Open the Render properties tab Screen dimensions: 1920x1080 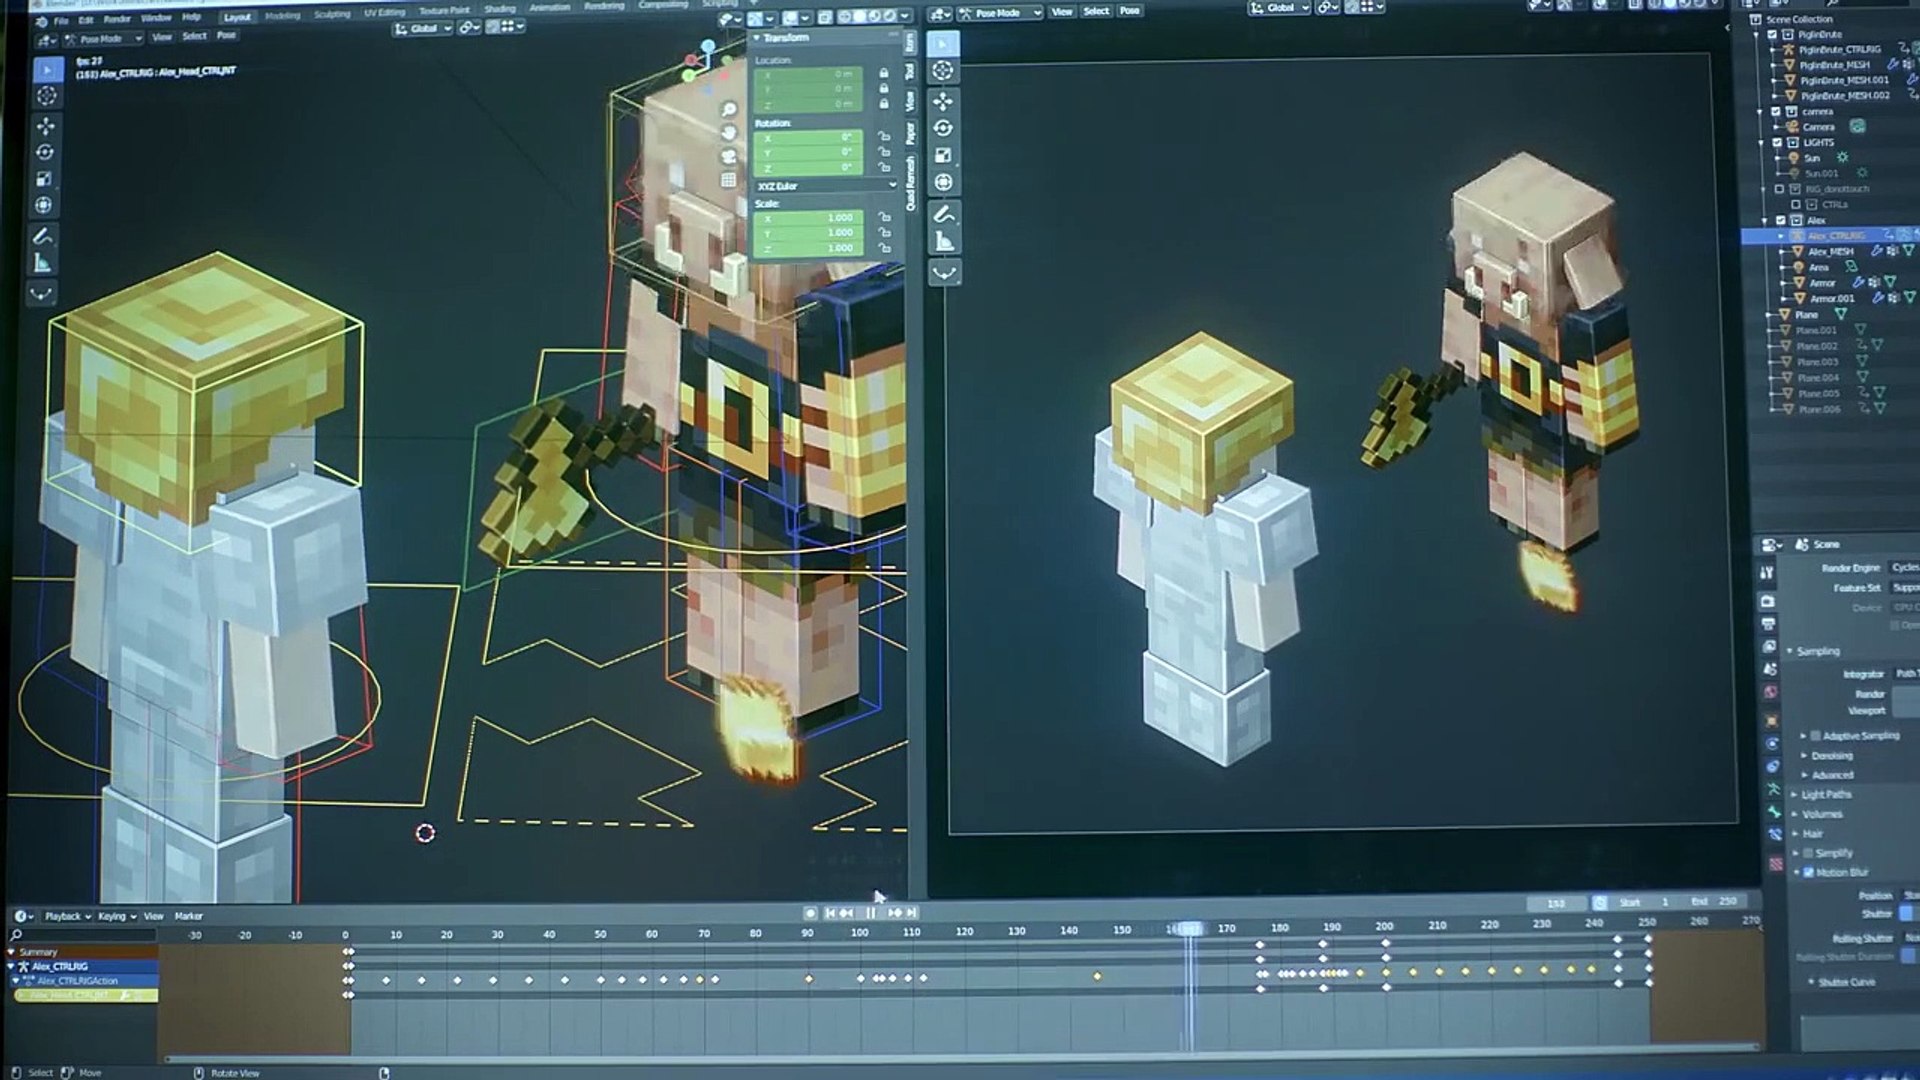(1768, 601)
